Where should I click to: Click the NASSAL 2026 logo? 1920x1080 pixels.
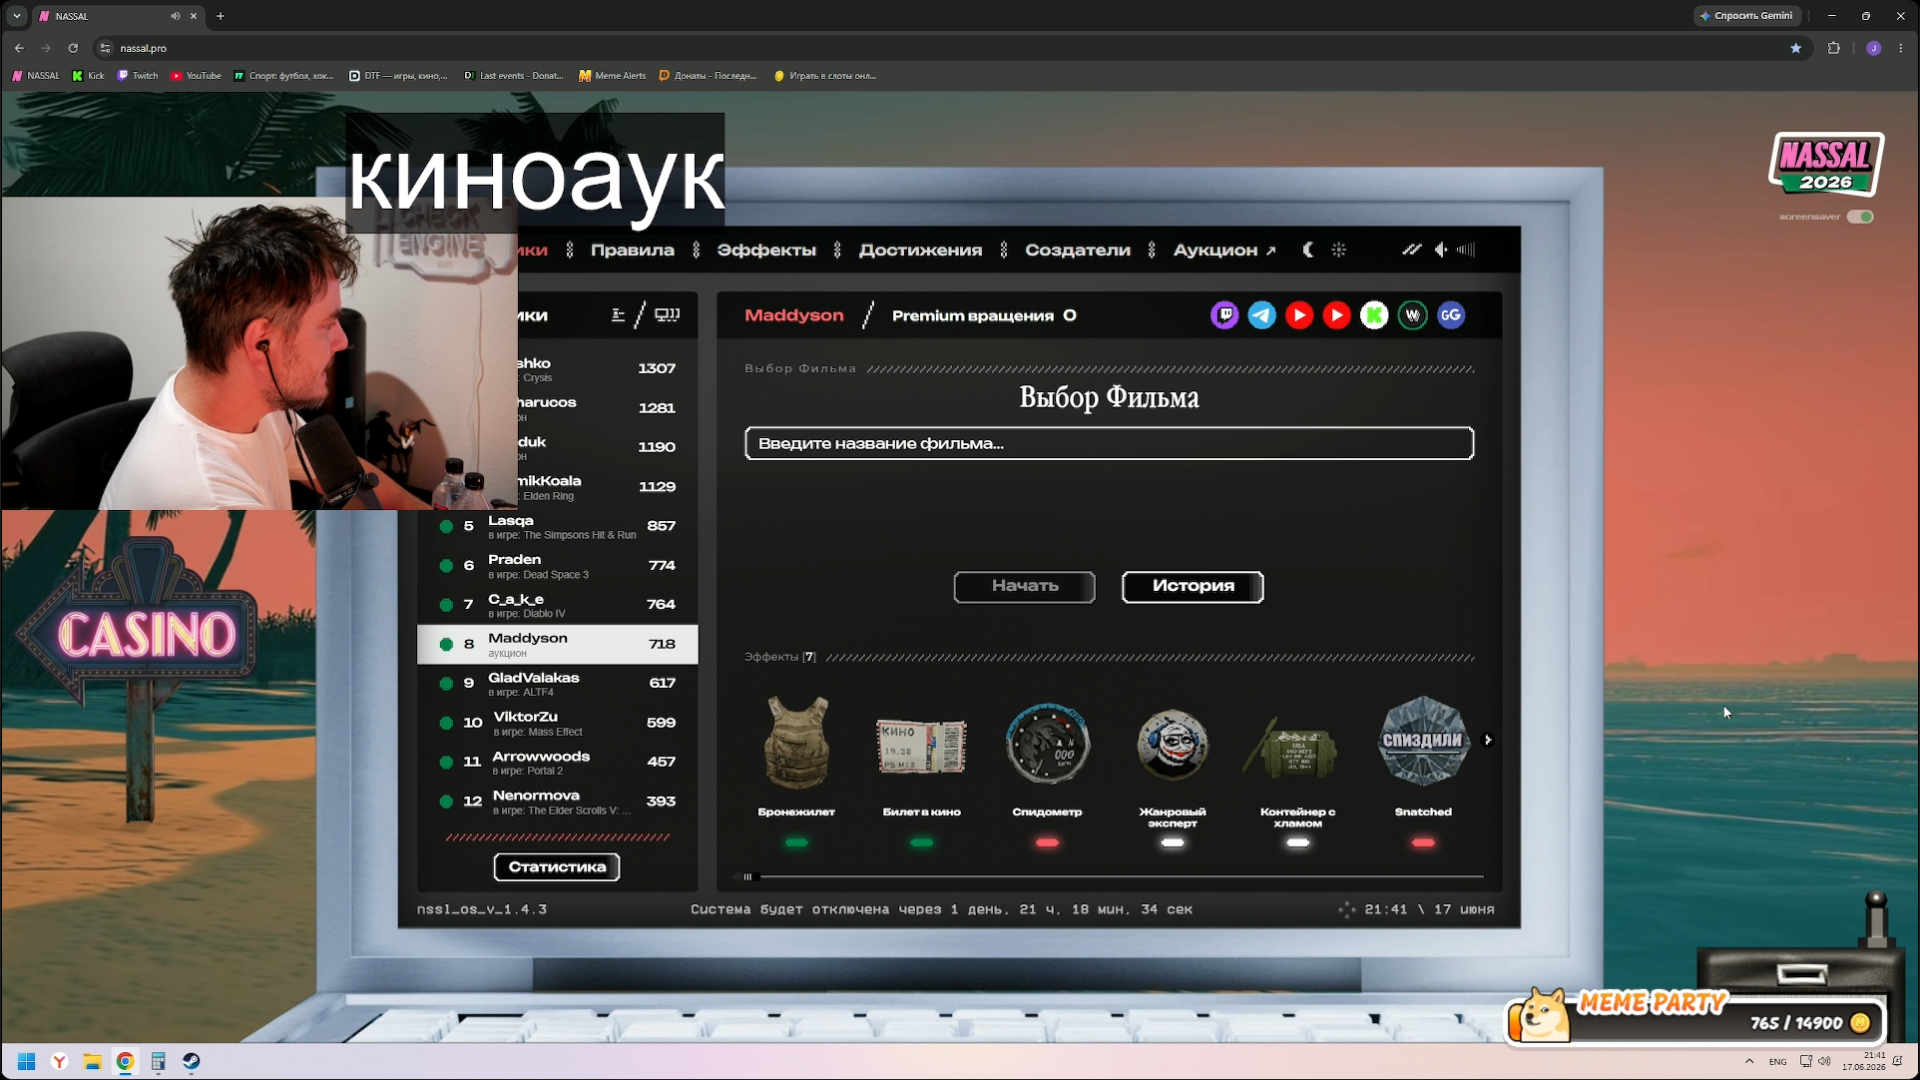[1826, 165]
